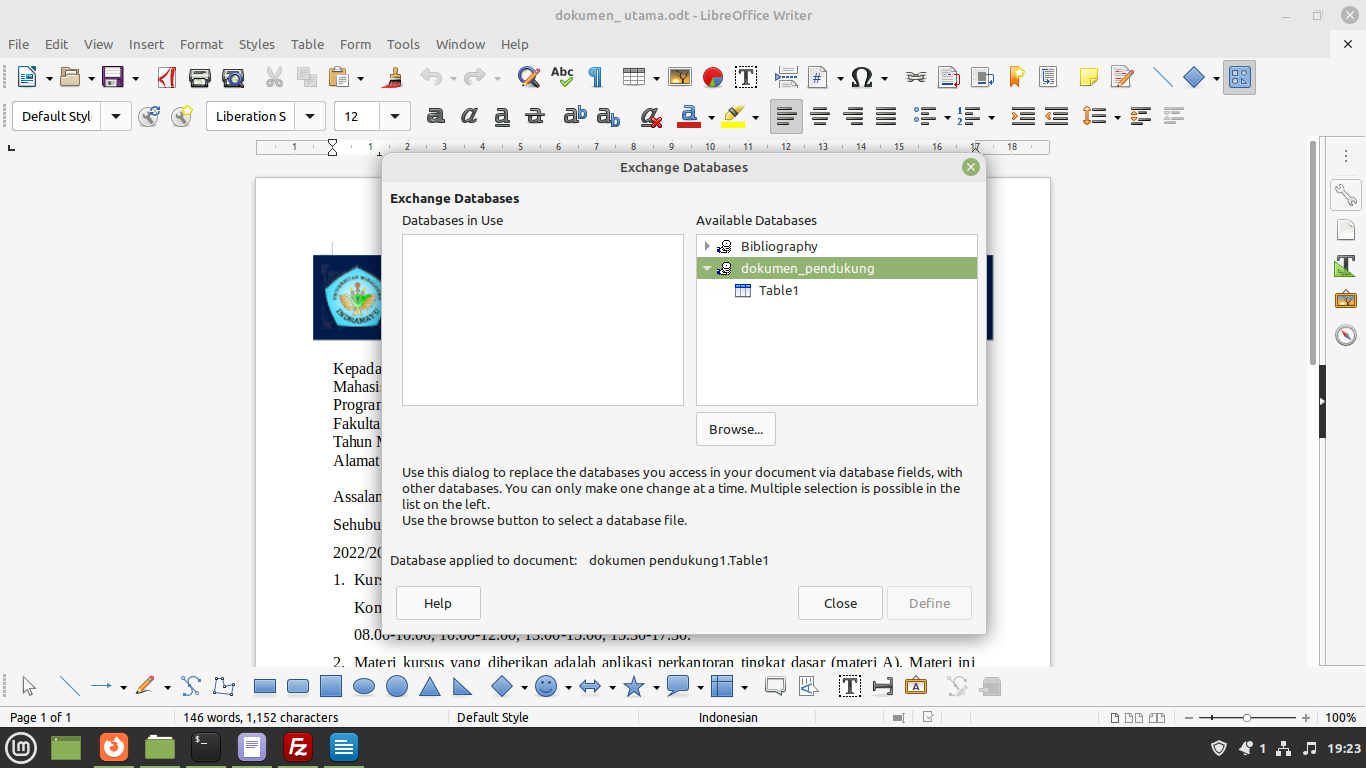Open the sidebar Gallery icon
Screen dimensions: 1366x768
(1345, 299)
